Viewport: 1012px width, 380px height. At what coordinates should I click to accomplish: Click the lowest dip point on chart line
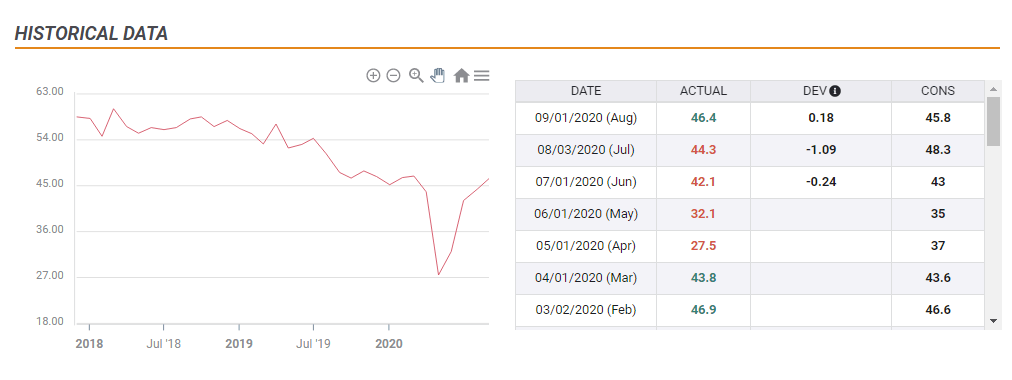point(438,275)
